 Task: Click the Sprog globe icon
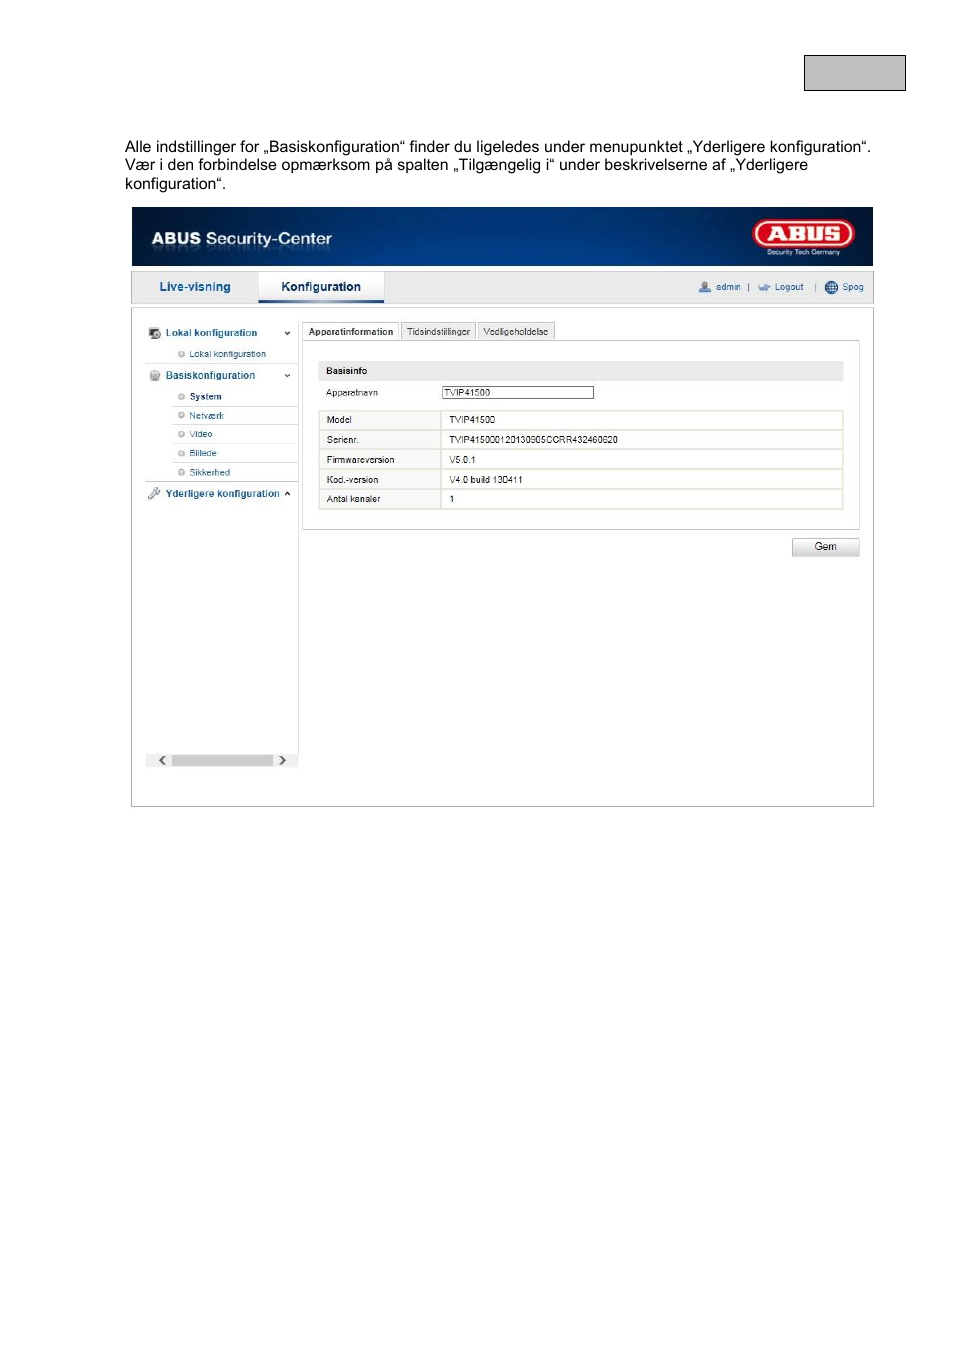(x=831, y=287)
